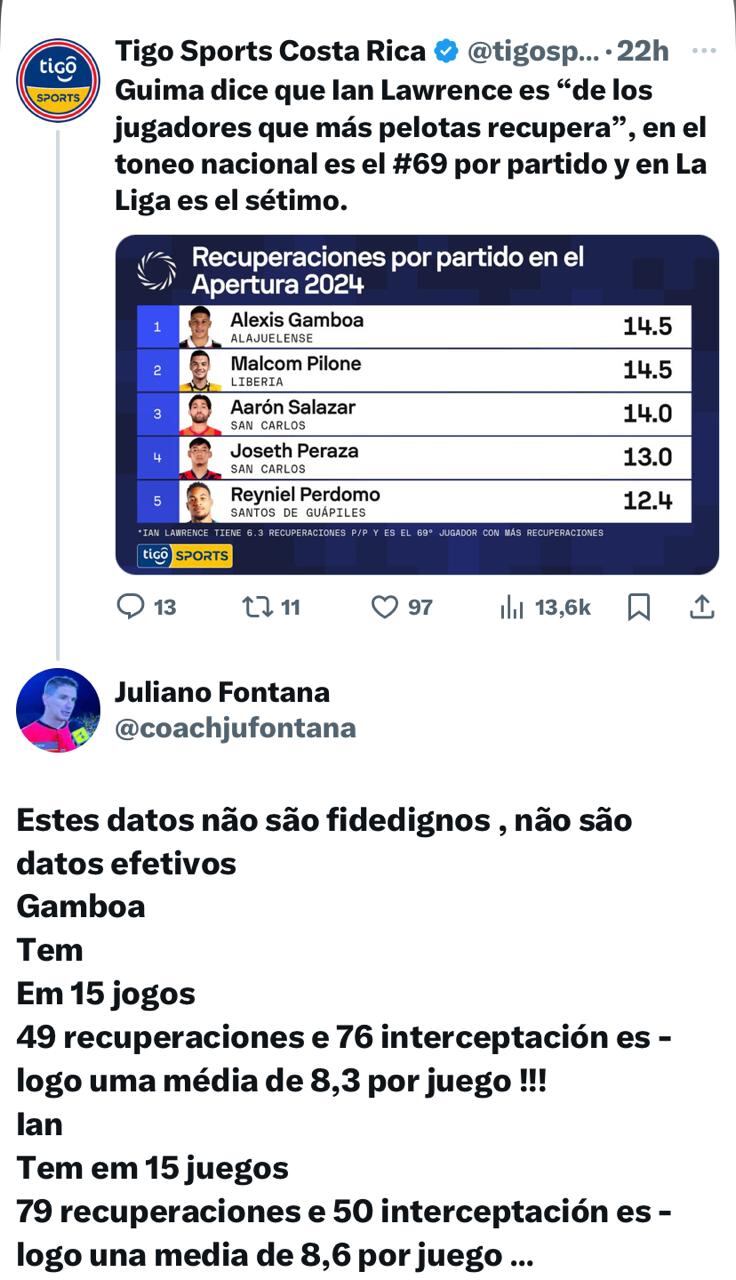Screen dimensions: 736x1280
Task: Click the Juliano Fontana display name
Action: (x=222, y=691)
